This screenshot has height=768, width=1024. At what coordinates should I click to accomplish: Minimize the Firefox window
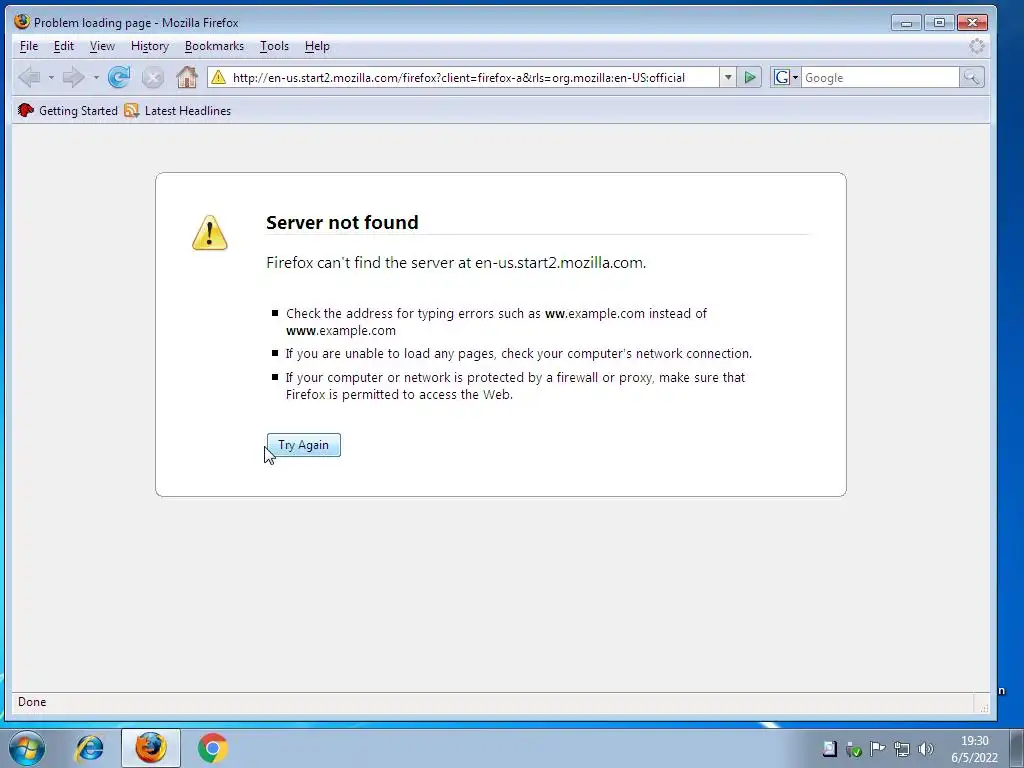(906, 23)
